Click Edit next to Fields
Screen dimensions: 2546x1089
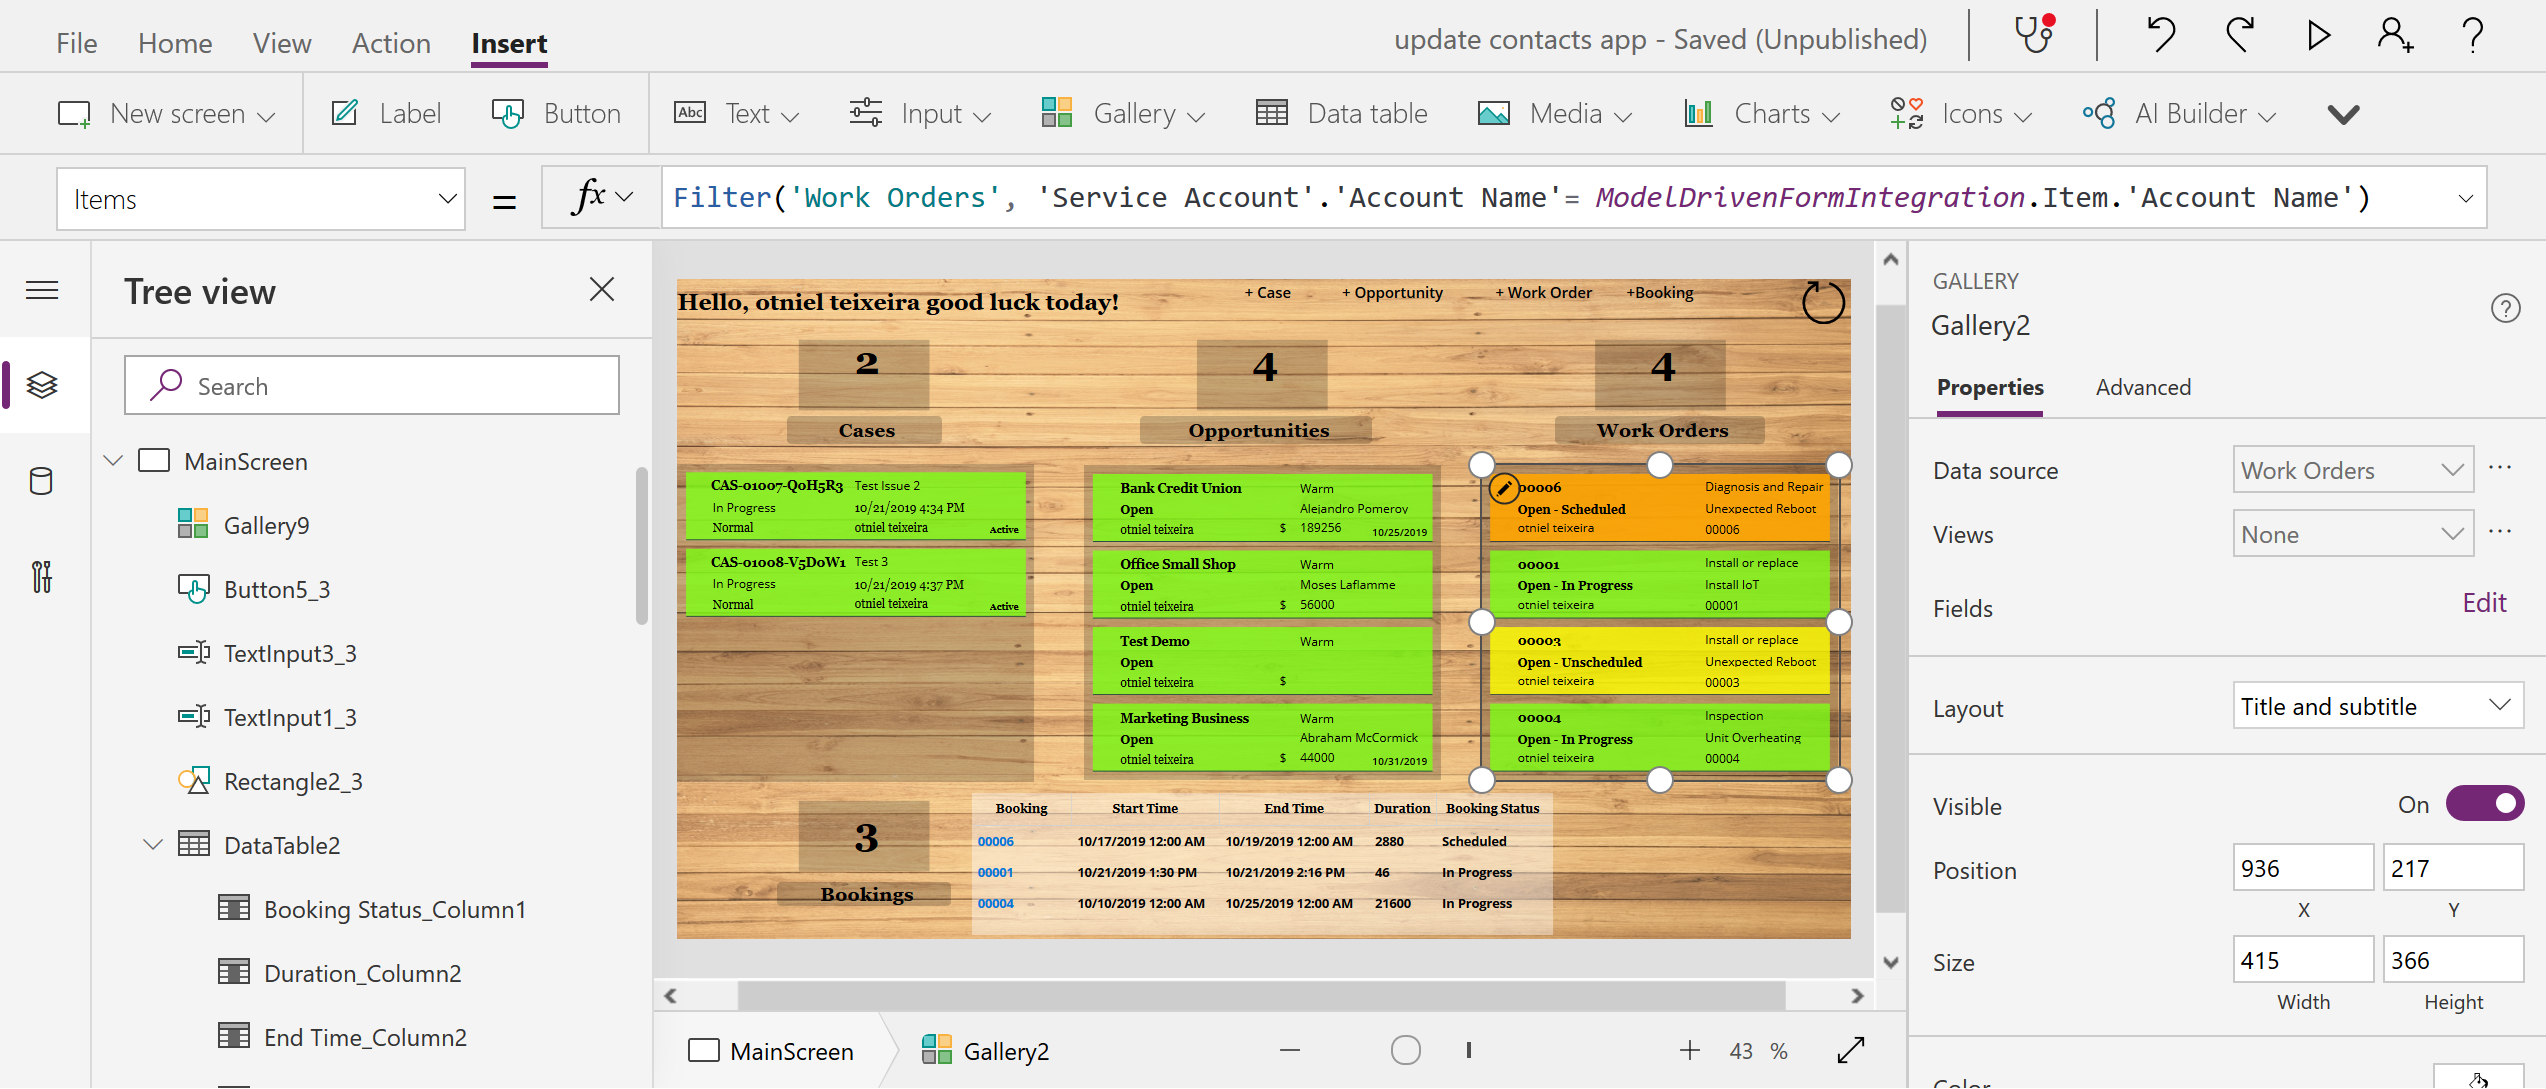pyautogui.click(x=2485, y=602)
